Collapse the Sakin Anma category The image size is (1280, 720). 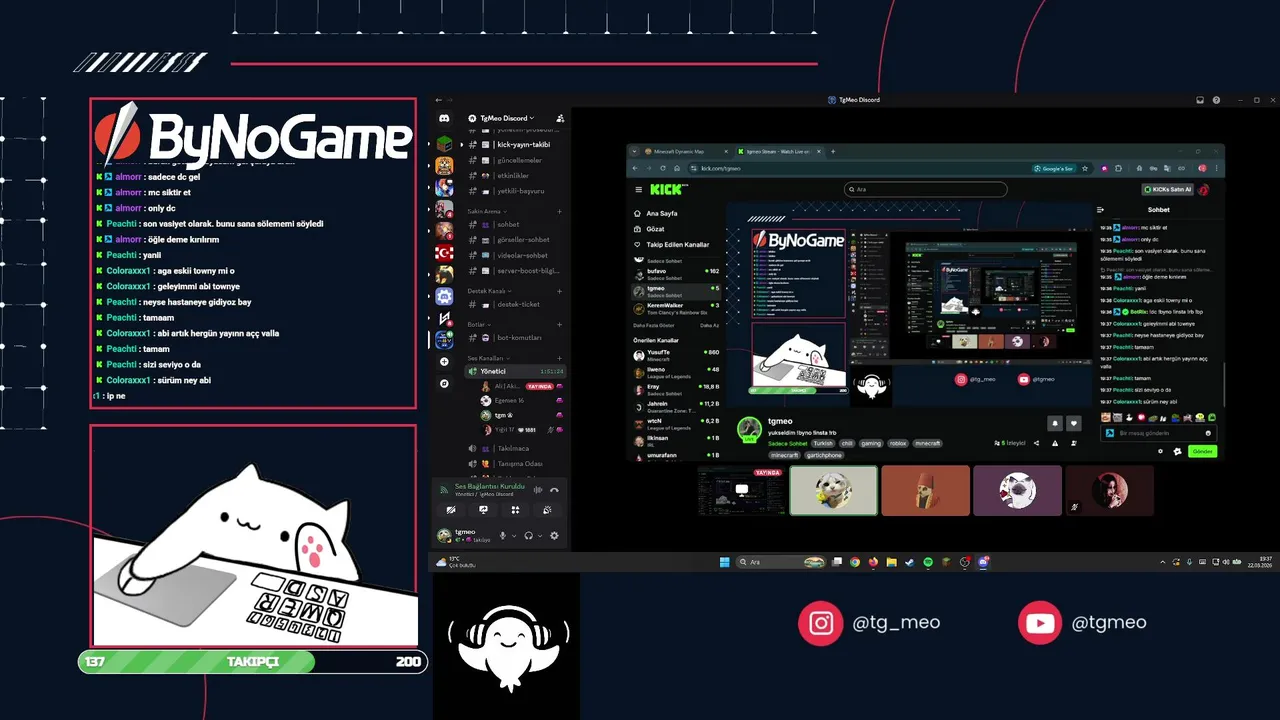tap(490, 211)
